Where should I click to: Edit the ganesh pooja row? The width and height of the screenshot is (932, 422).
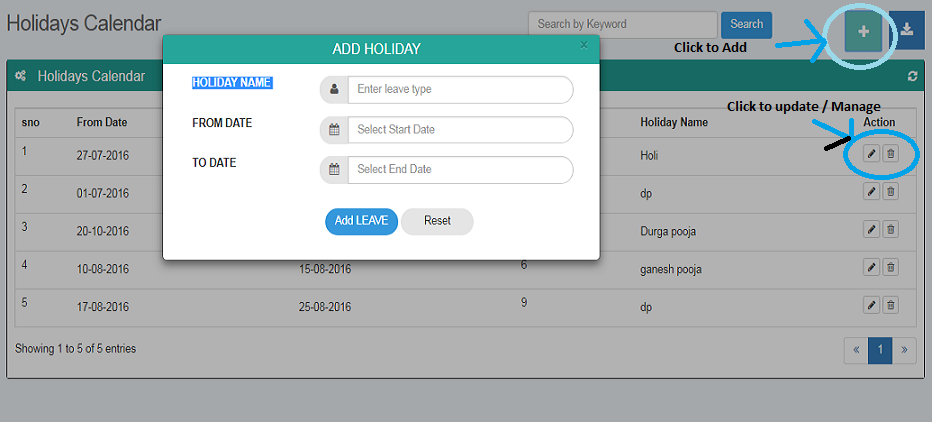[x=871, y=267]
